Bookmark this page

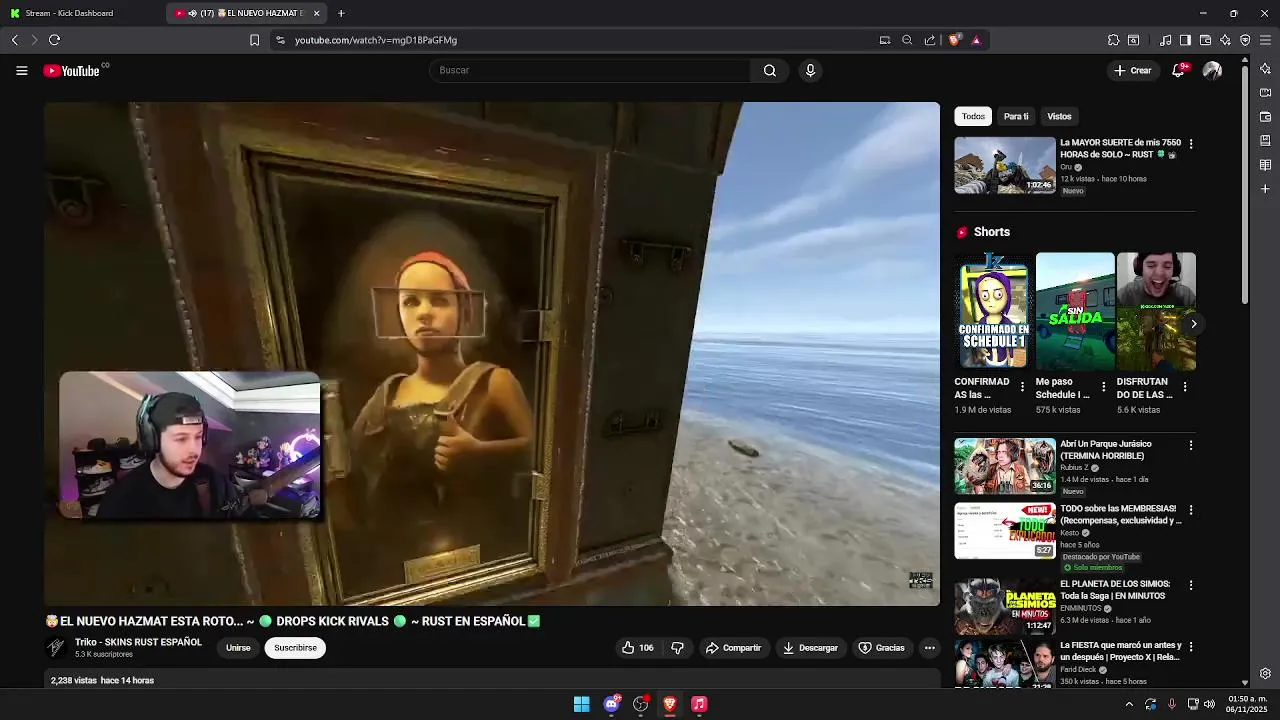point(254,40)
